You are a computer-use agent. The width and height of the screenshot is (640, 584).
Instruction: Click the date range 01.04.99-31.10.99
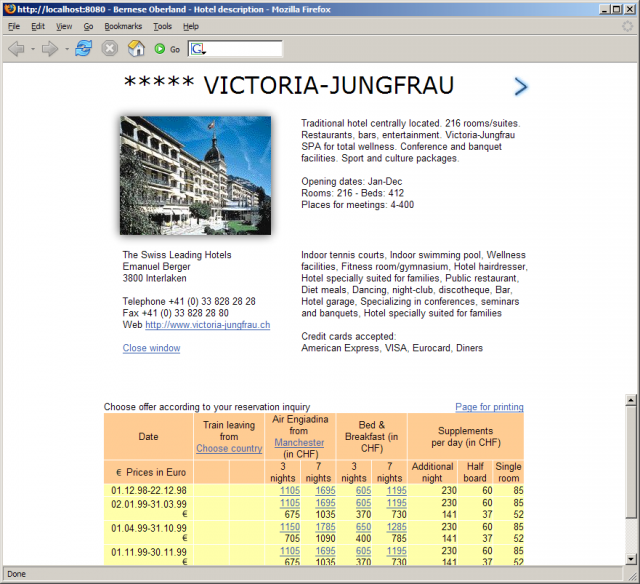pyautogui.click(x=149, y=528)
